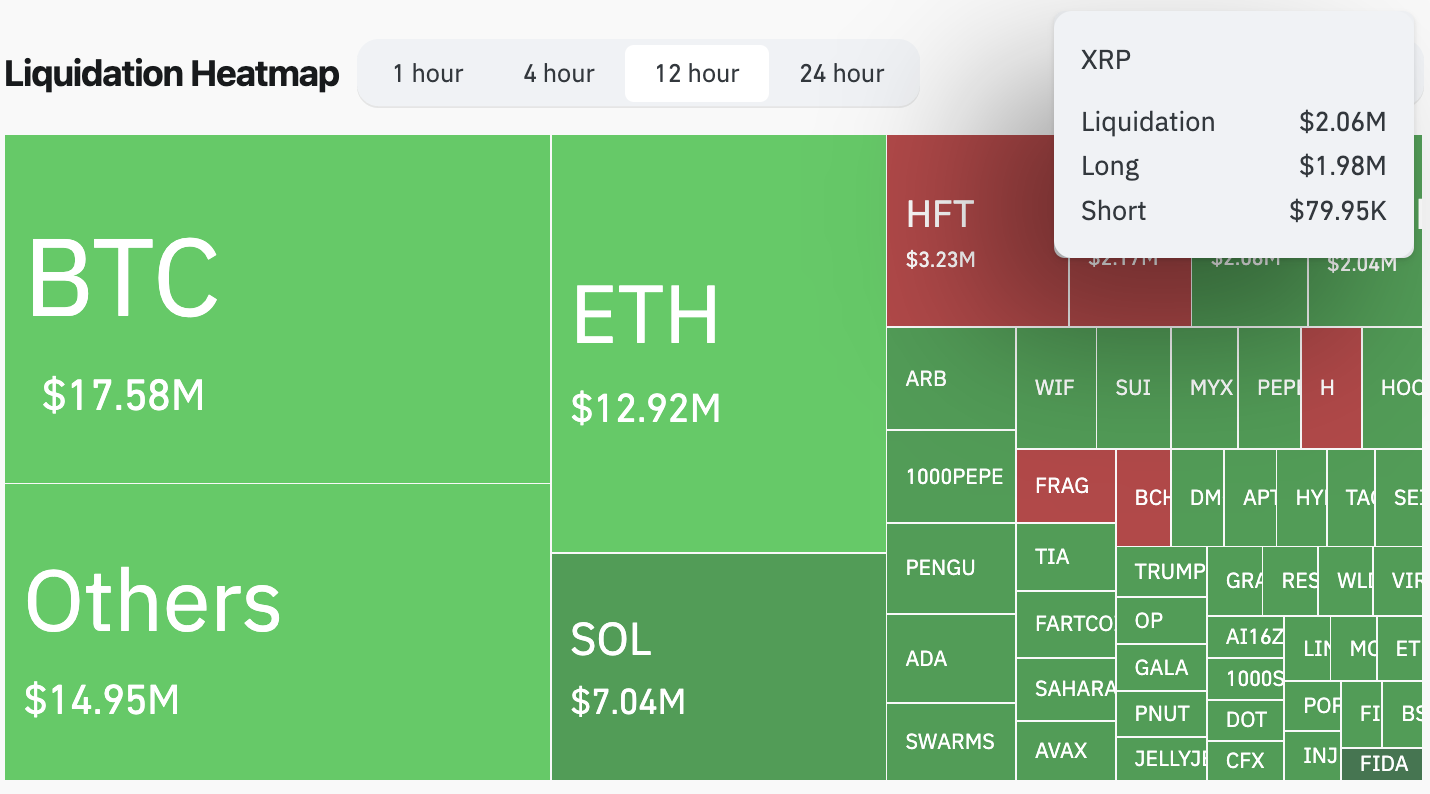Select the TIA tile
The height and width of the screenshot is (794, 1430).
(1065, 556)
